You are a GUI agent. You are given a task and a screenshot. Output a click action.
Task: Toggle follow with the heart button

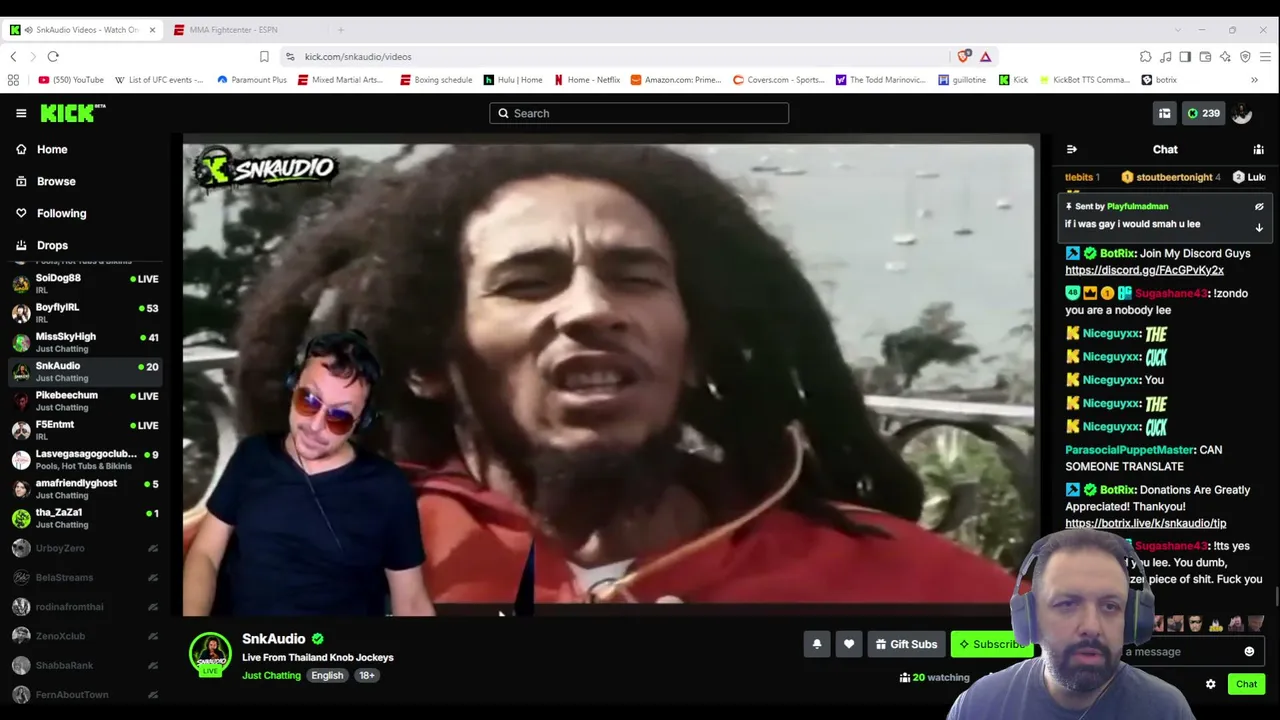[x=849, y=644]
